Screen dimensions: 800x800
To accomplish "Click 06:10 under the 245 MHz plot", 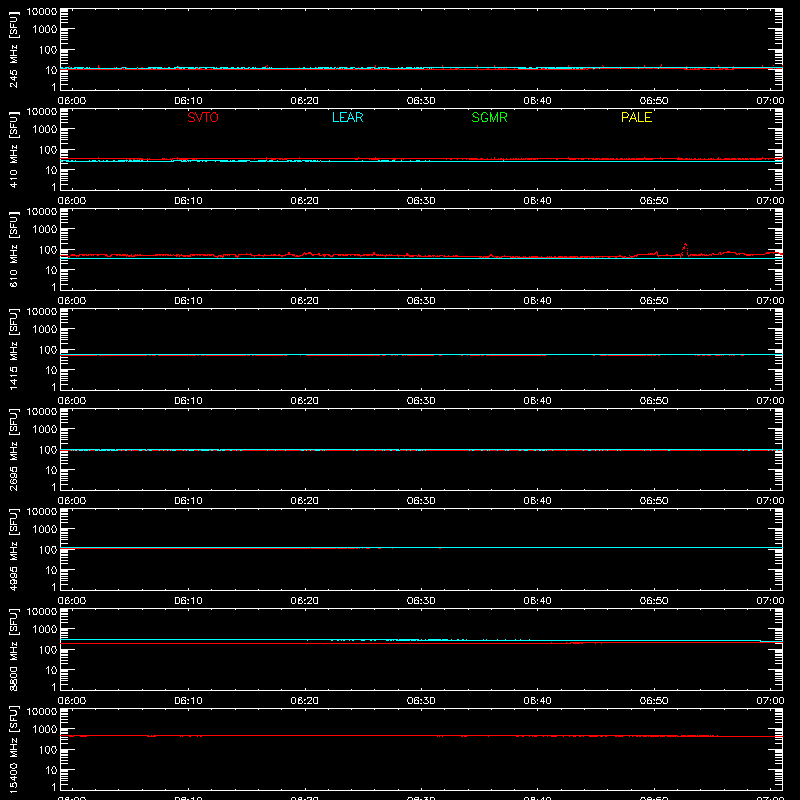I will click(x=188, y=101).
